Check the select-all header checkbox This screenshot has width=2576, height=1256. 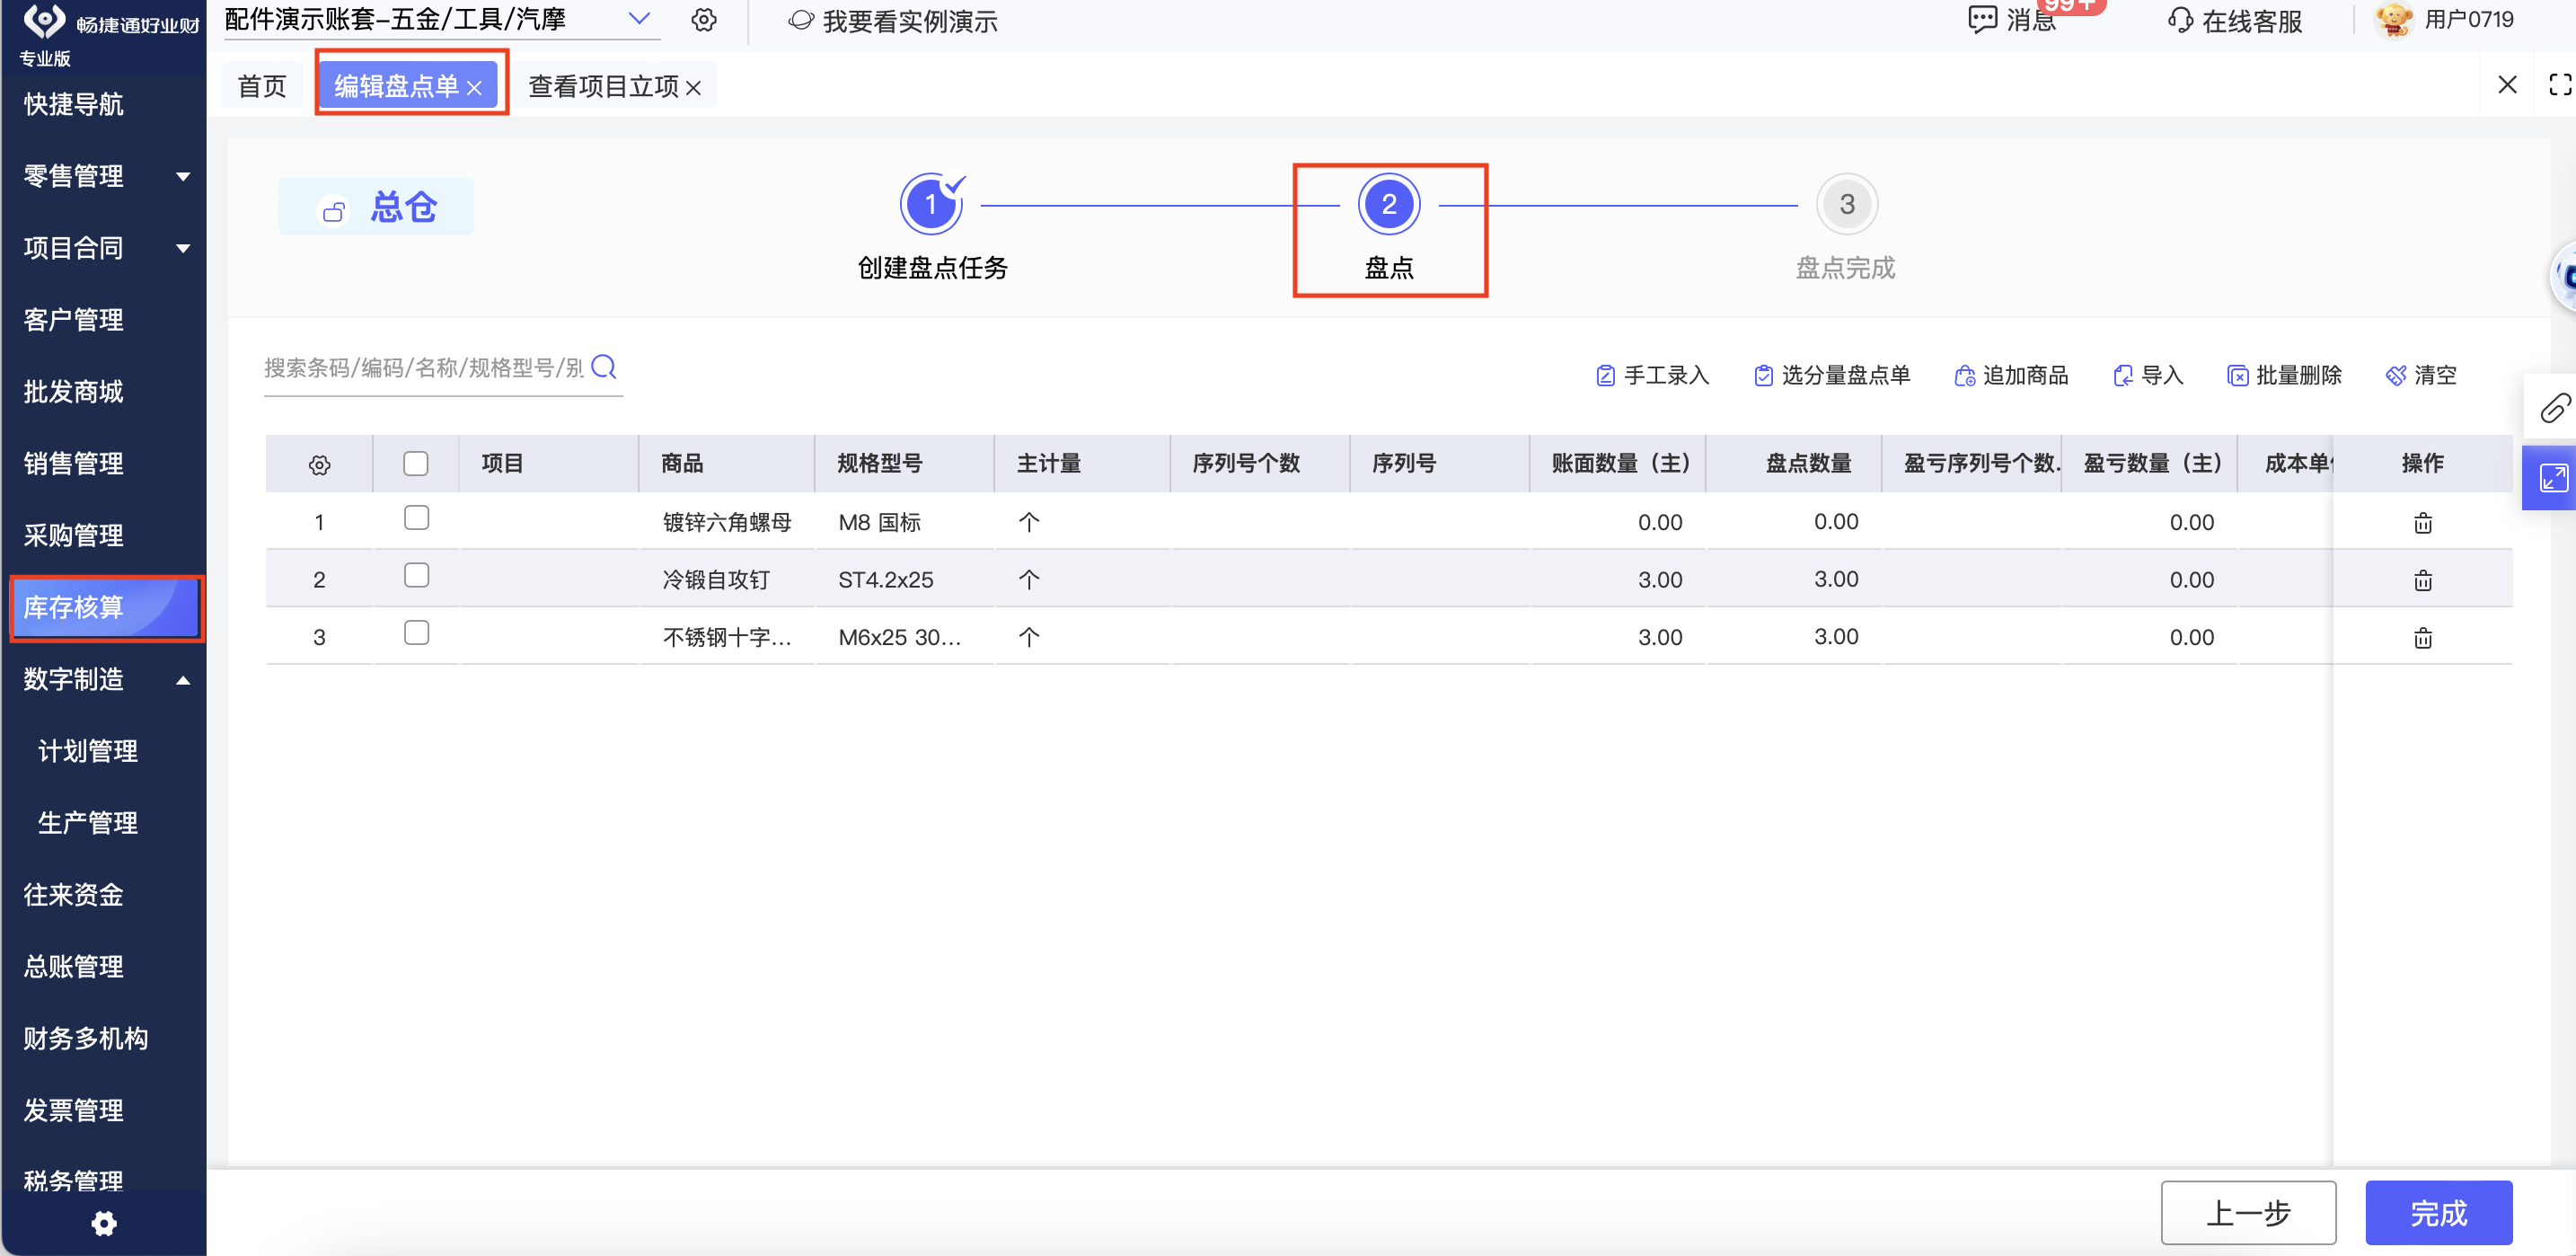(x=415, y=463)
